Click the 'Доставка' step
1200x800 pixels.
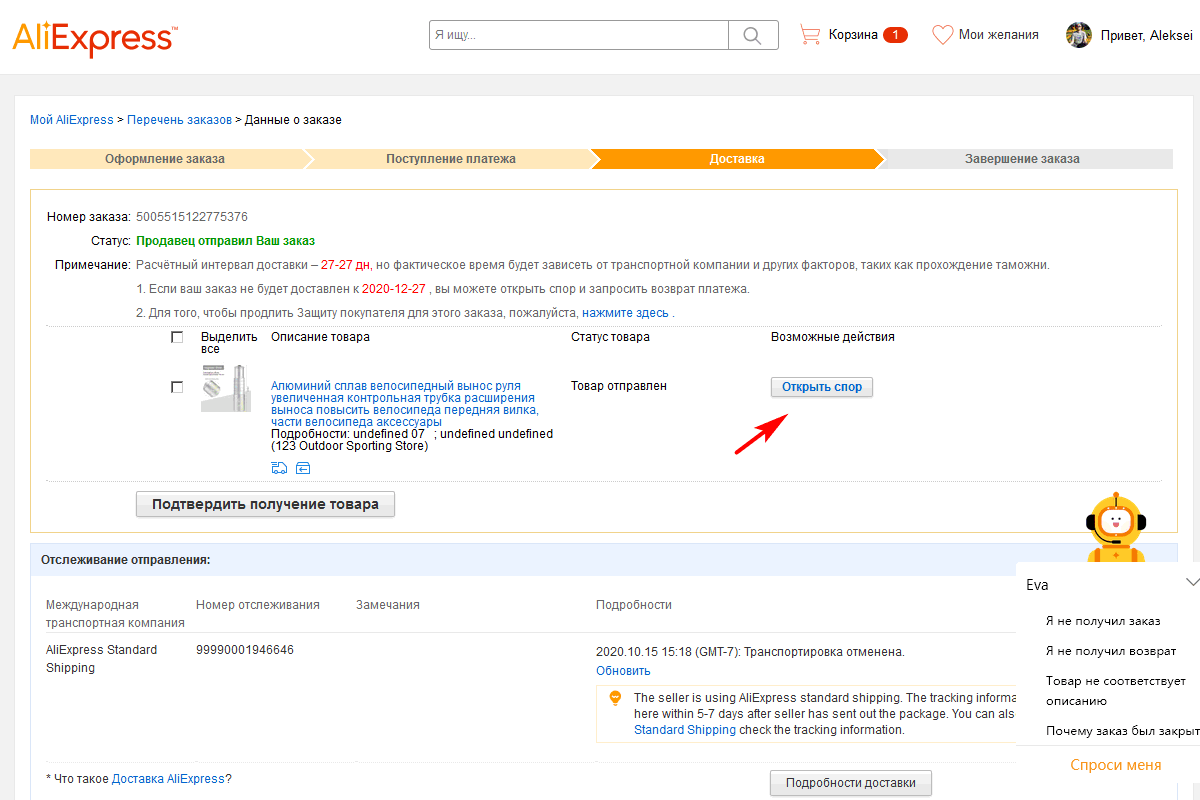coord(737,159)
